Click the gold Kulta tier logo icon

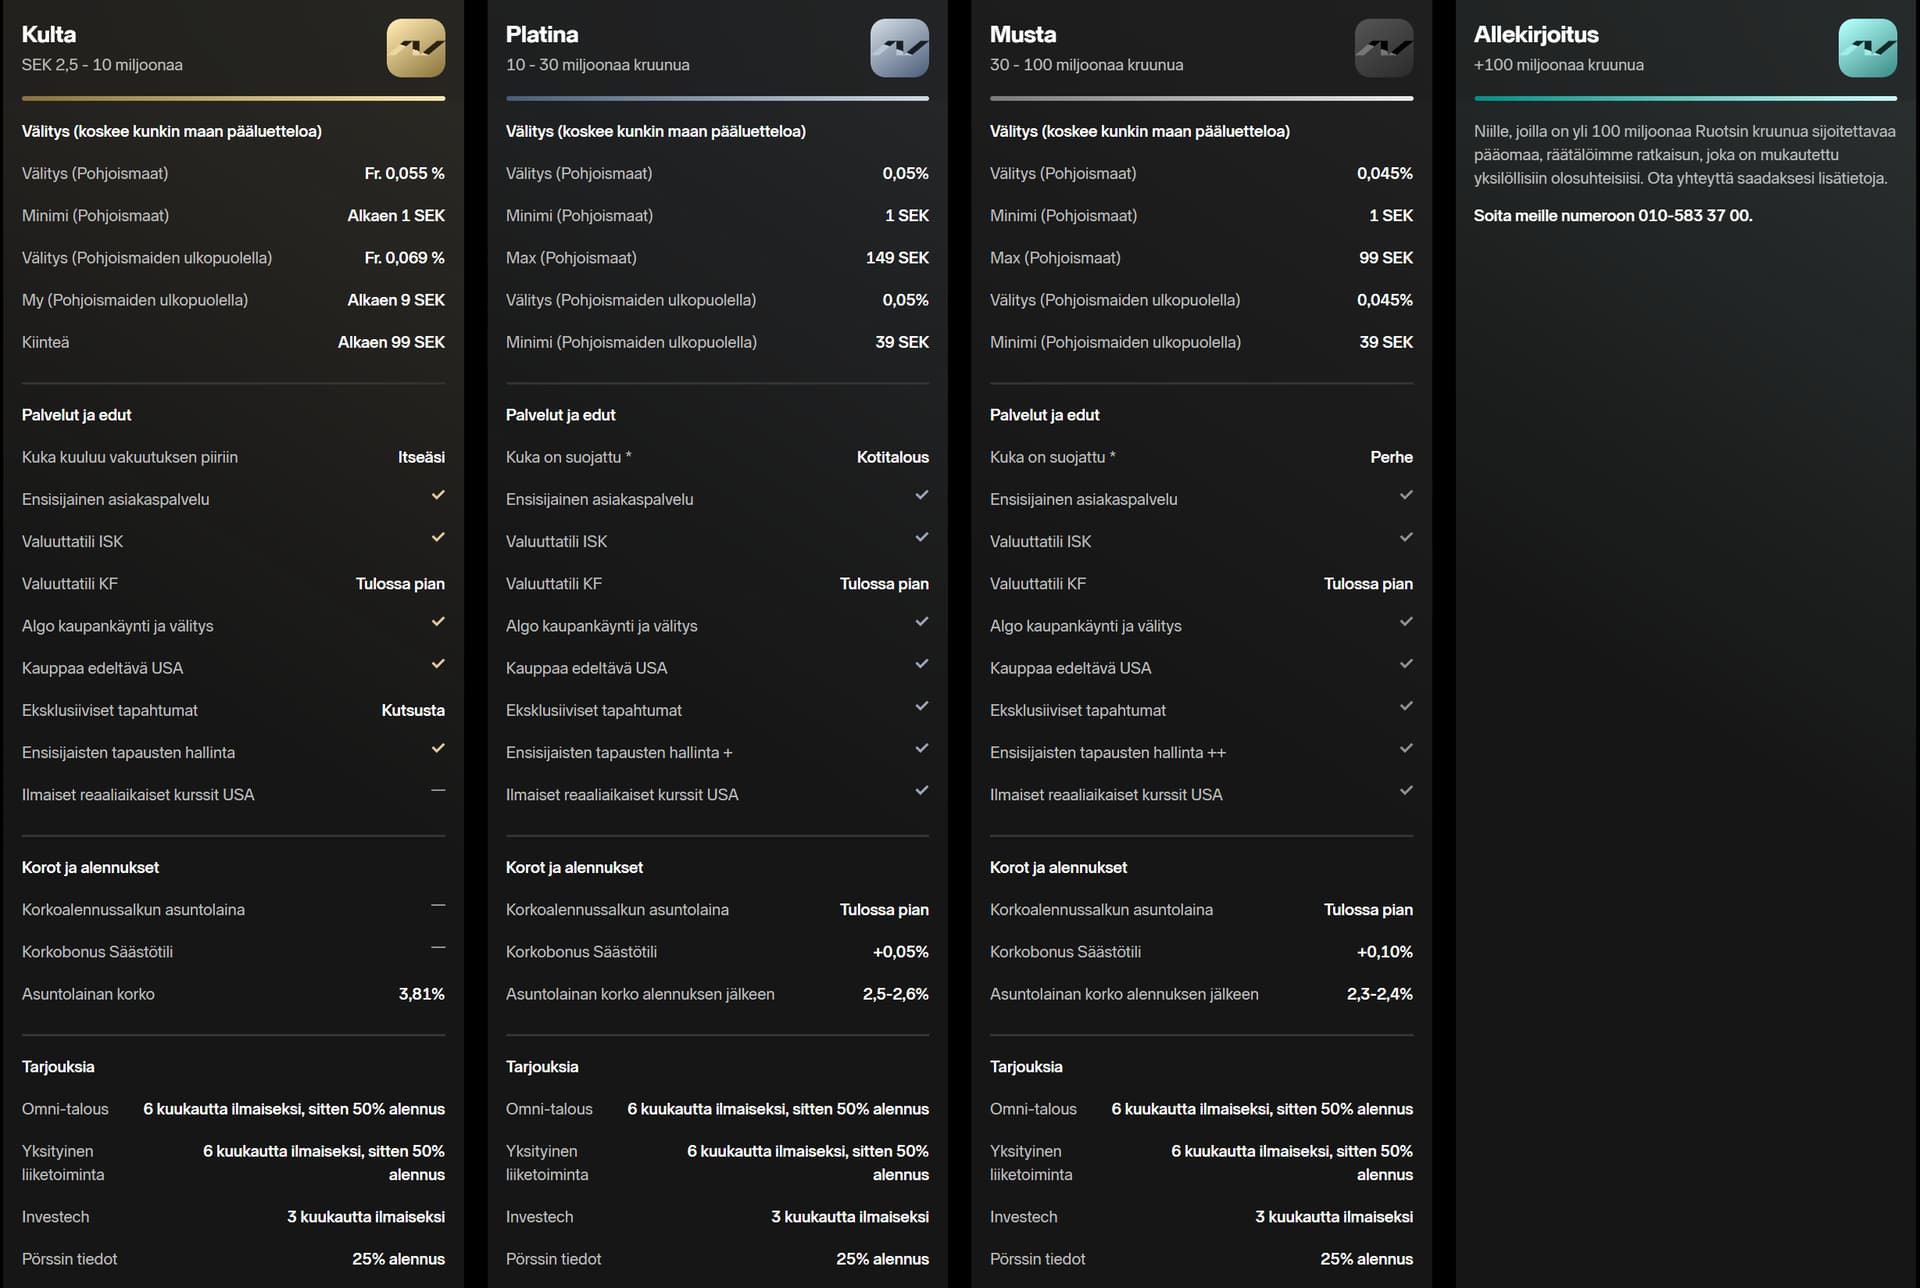point(416,48)
